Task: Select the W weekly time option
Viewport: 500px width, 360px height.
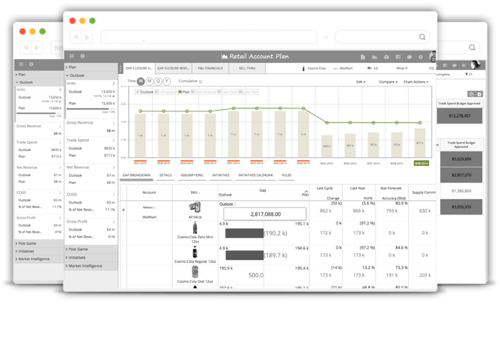Action: (141, 81)
